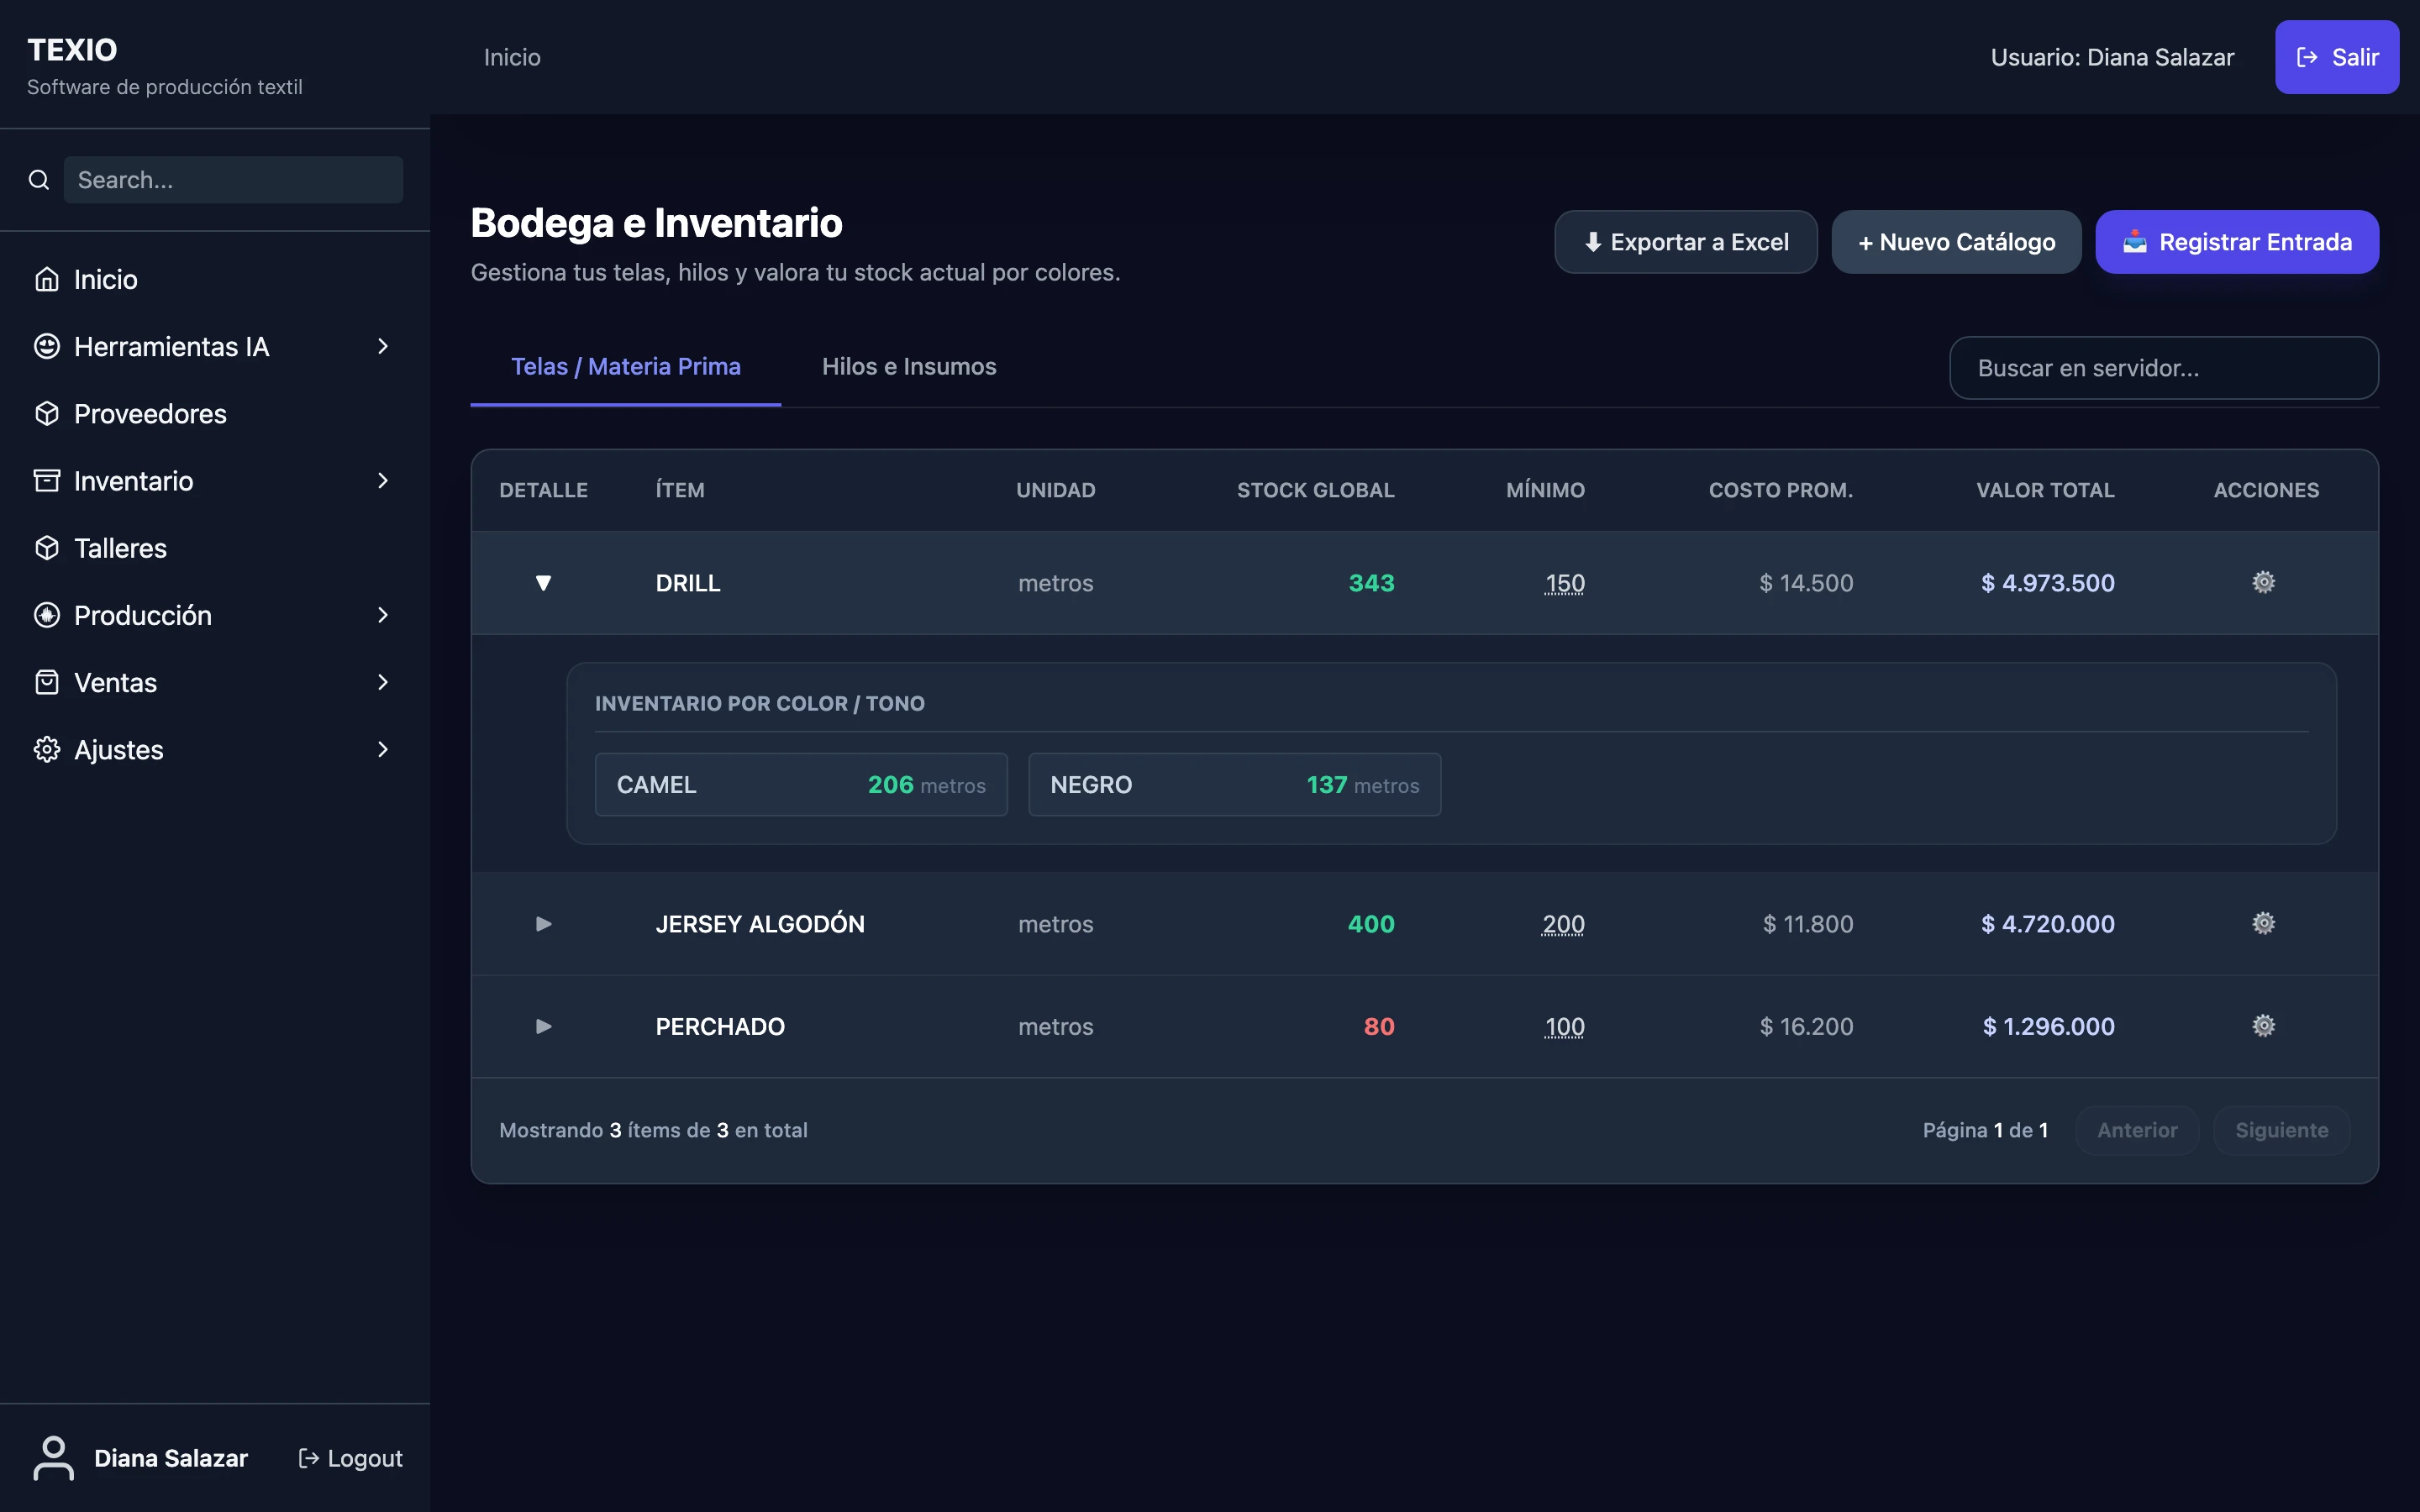Click the Nuevo Catálogo button

click(x=1956, y=242)
